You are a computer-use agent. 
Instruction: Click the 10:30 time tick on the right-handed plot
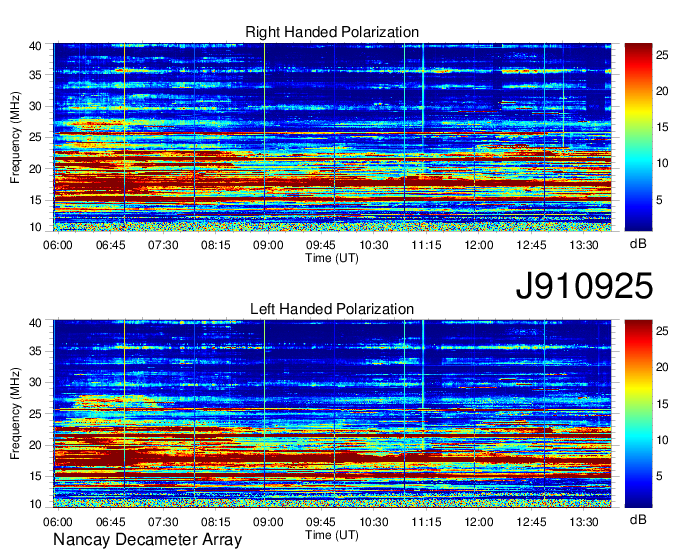pyautogui.click(x=373, y=245)
